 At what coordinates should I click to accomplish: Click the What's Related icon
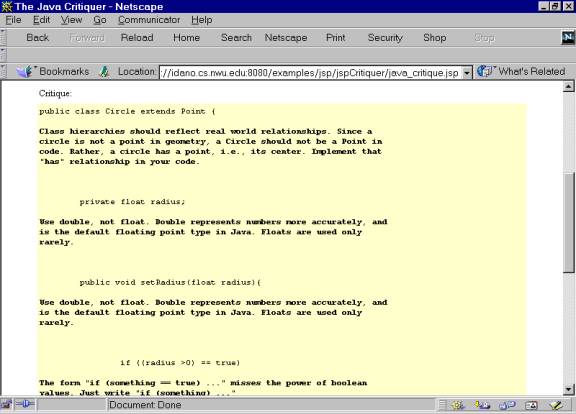pyautogui.click(x=486, y=71)
